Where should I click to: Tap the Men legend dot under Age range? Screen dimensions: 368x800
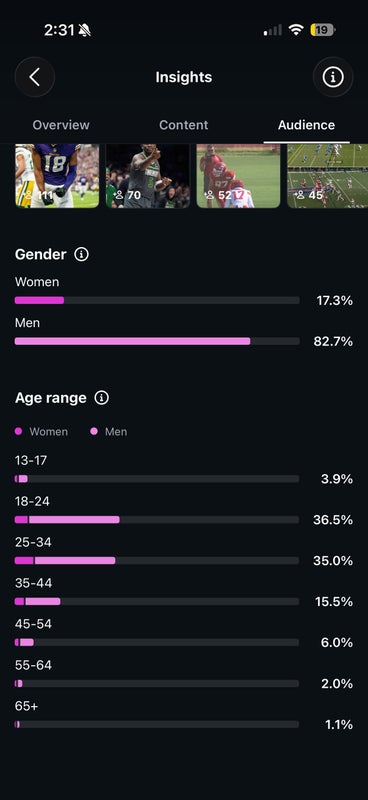pyautogui.click(x=93, y=432)
